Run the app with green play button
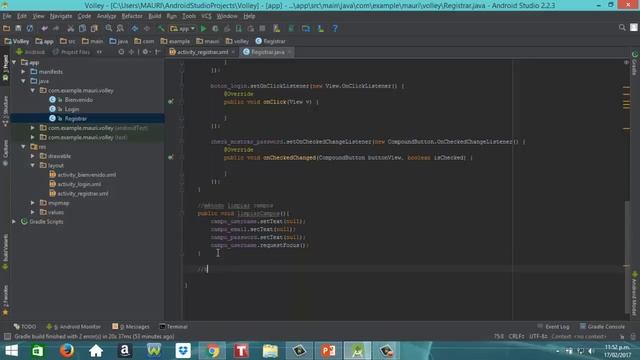Viewport: 640px width, 360px height. click(203, 29)
